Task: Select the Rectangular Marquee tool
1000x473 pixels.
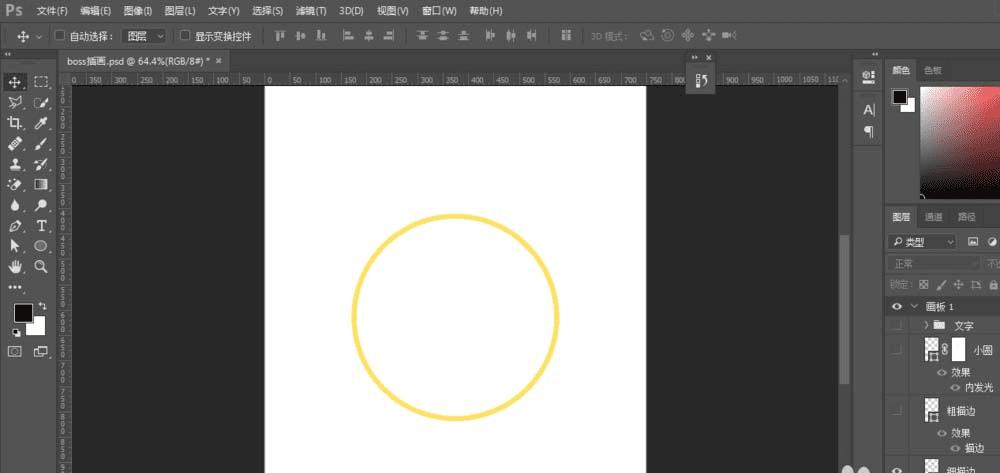Action: tap(41, 82)
